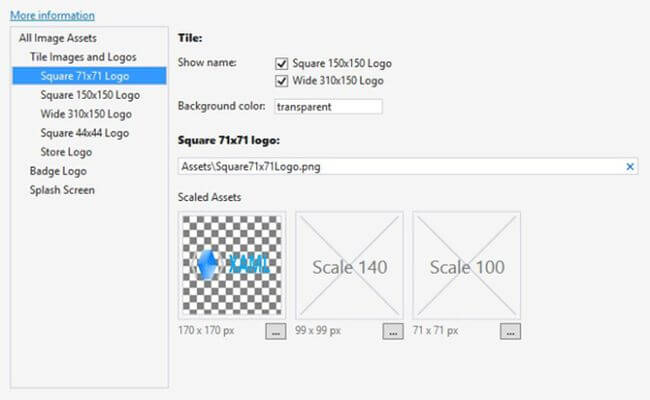
Task: Select Square 71x71 Logo tree item
Action: click(89, 76)
